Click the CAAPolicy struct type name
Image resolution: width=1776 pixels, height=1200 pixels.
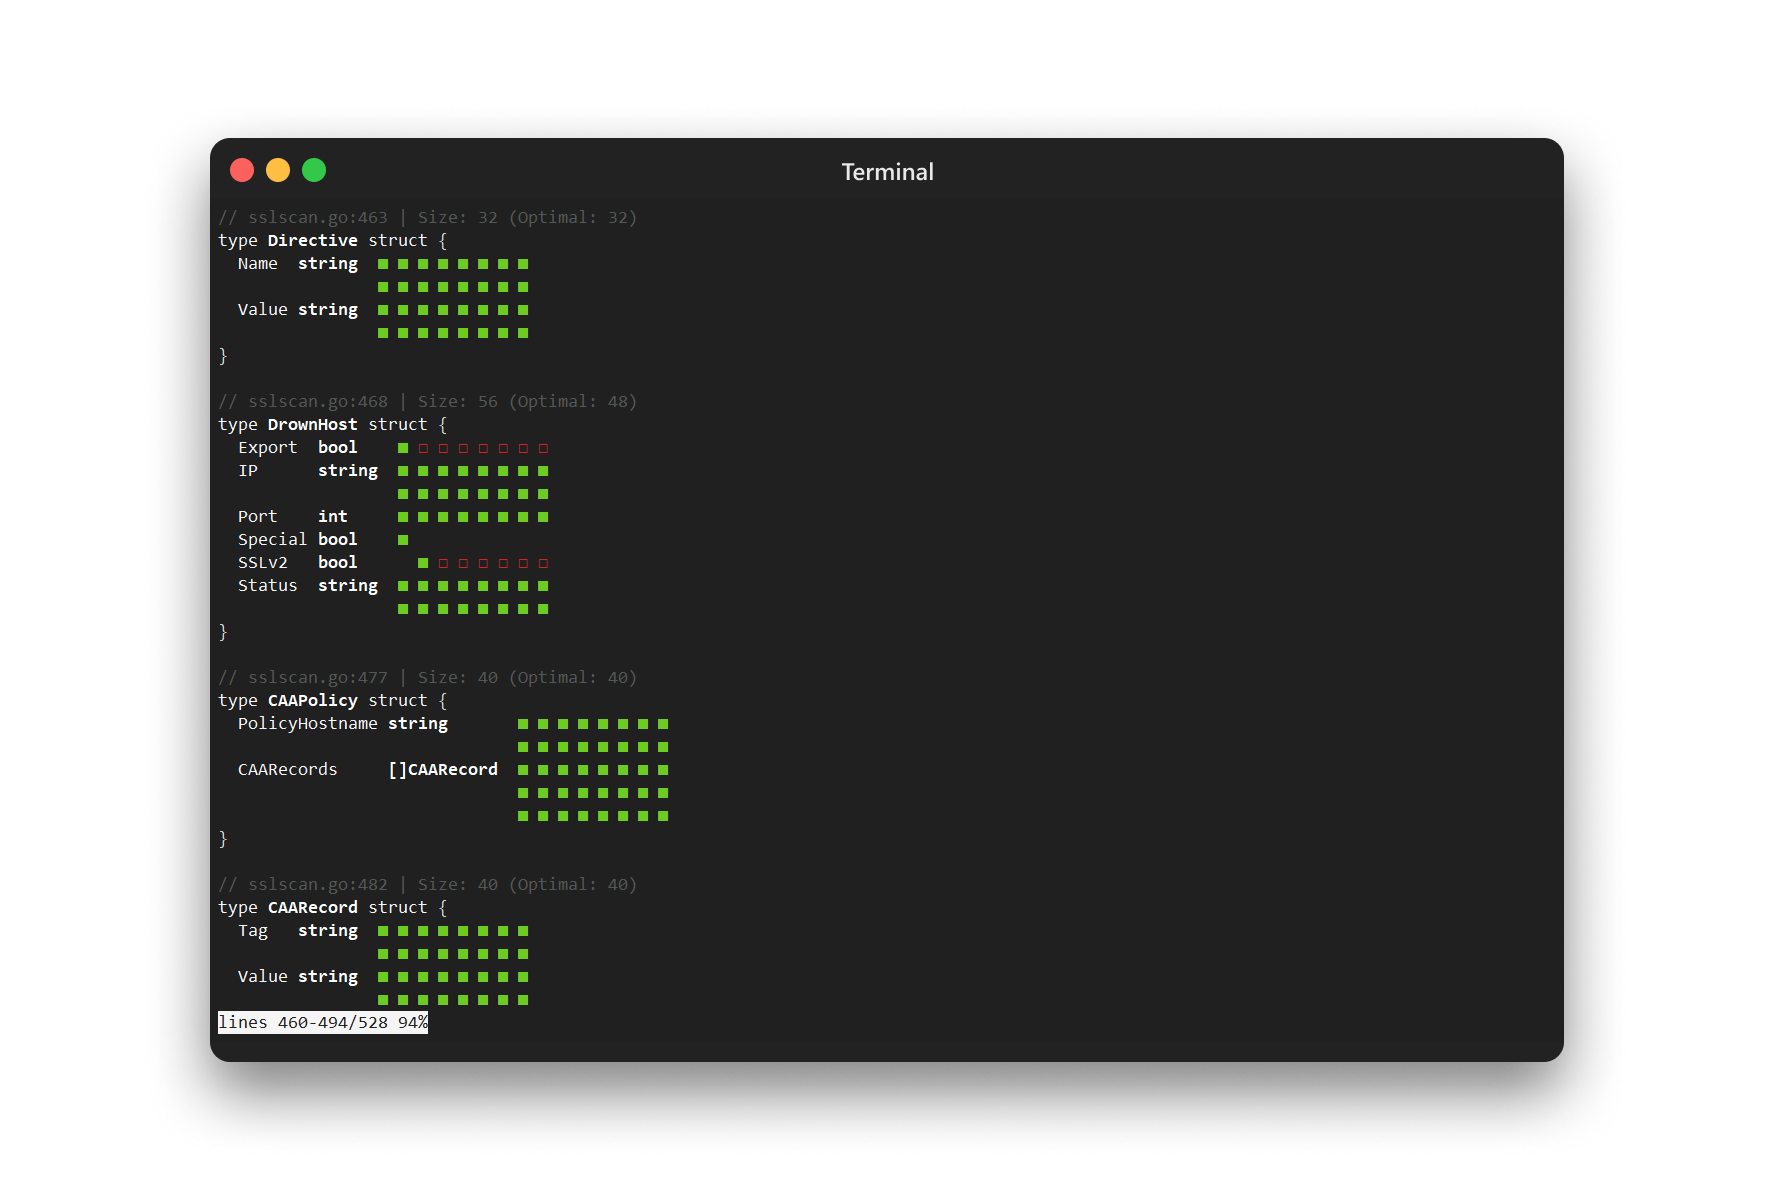coord(312,700)
